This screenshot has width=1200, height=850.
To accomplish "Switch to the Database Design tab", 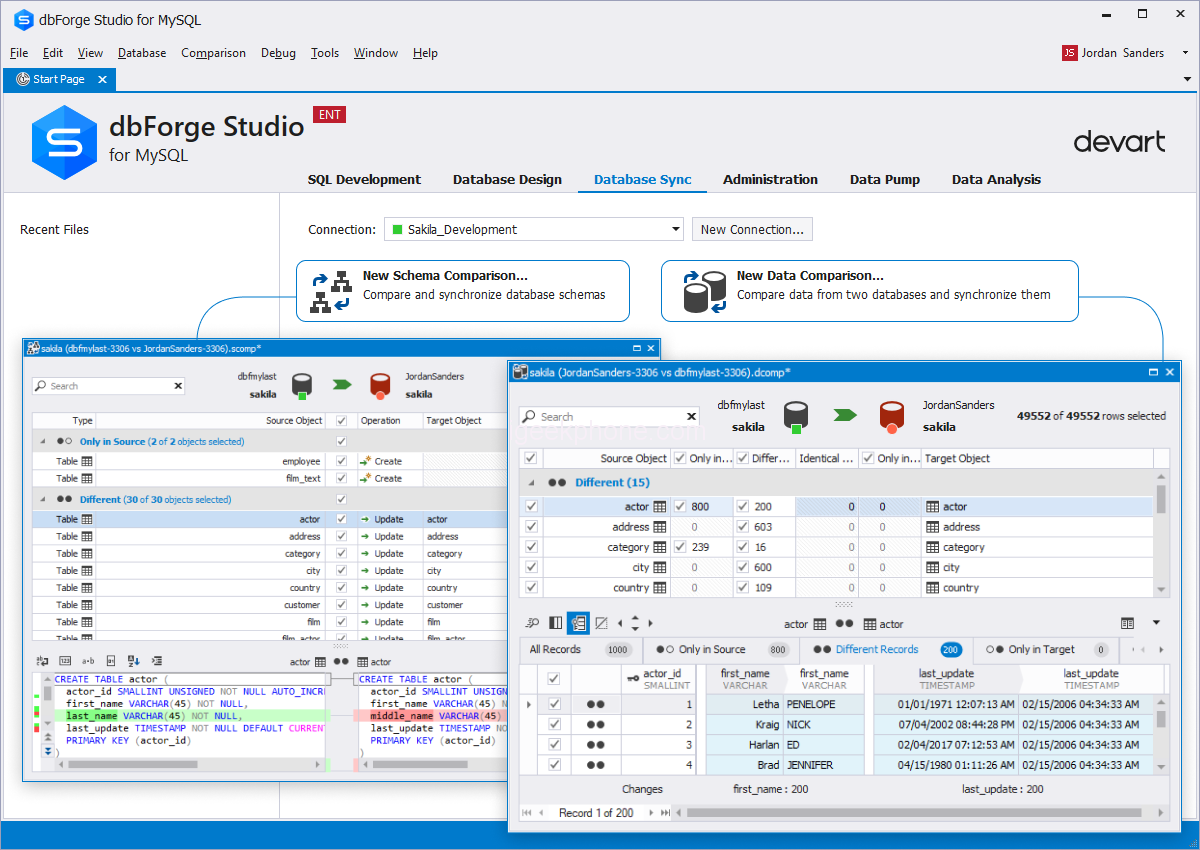I will tap(507, 180).
